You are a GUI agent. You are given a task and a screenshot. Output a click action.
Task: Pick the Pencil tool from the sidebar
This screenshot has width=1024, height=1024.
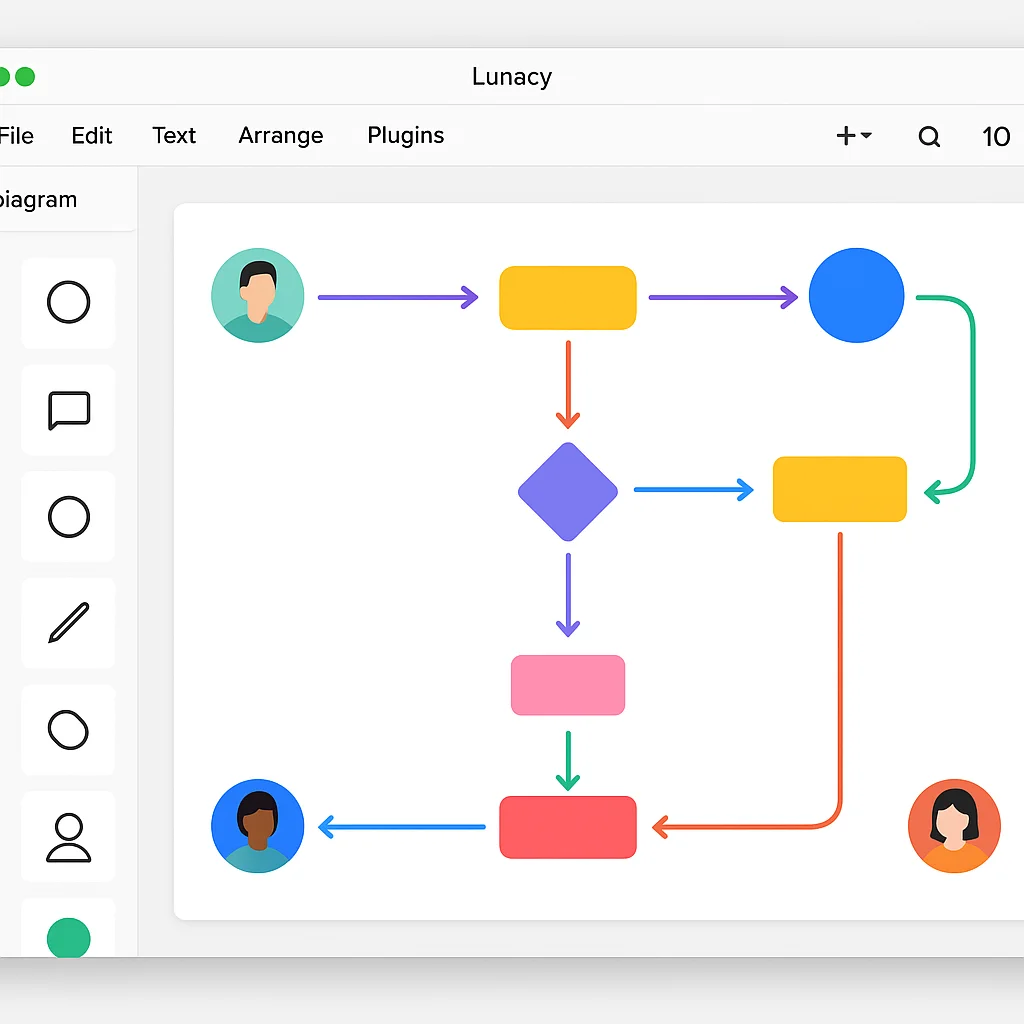pyautogui.click(x=68, y=623)
